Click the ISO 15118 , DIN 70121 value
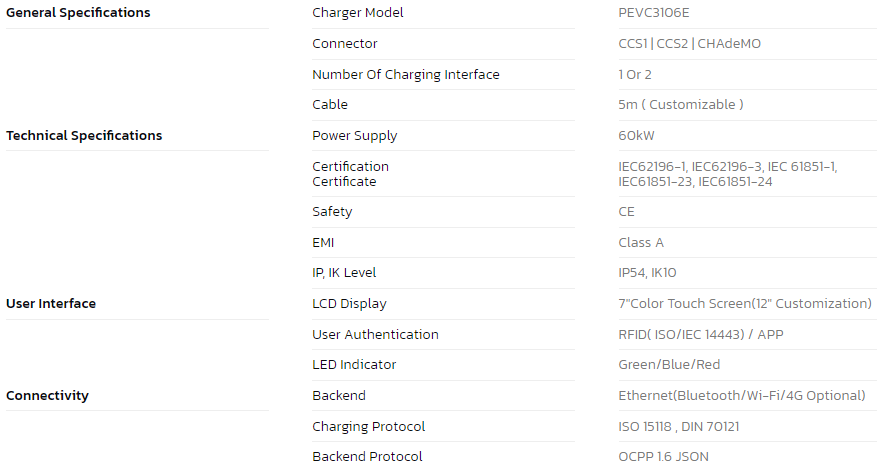This screenshot has height=472, width=877. [x=678, y=426]
